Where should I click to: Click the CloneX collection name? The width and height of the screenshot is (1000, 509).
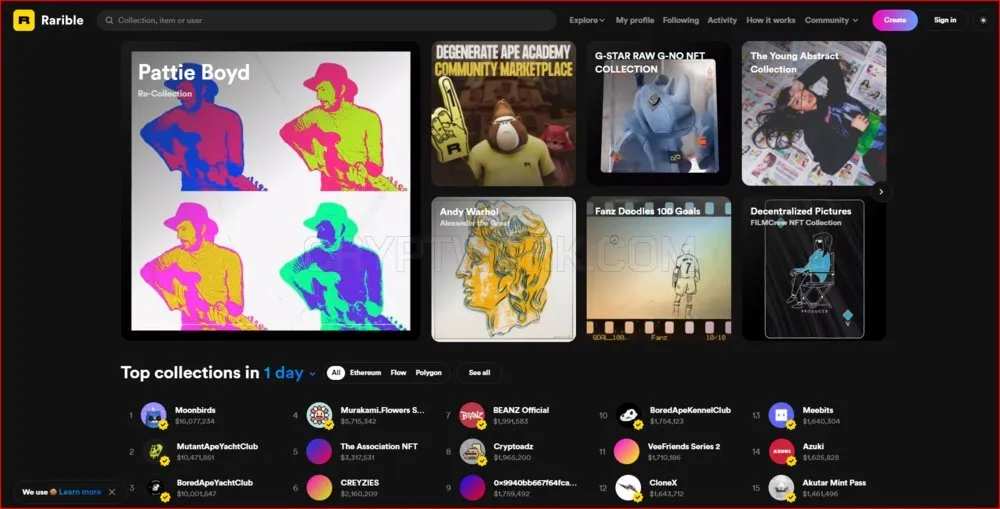[663, 483]
